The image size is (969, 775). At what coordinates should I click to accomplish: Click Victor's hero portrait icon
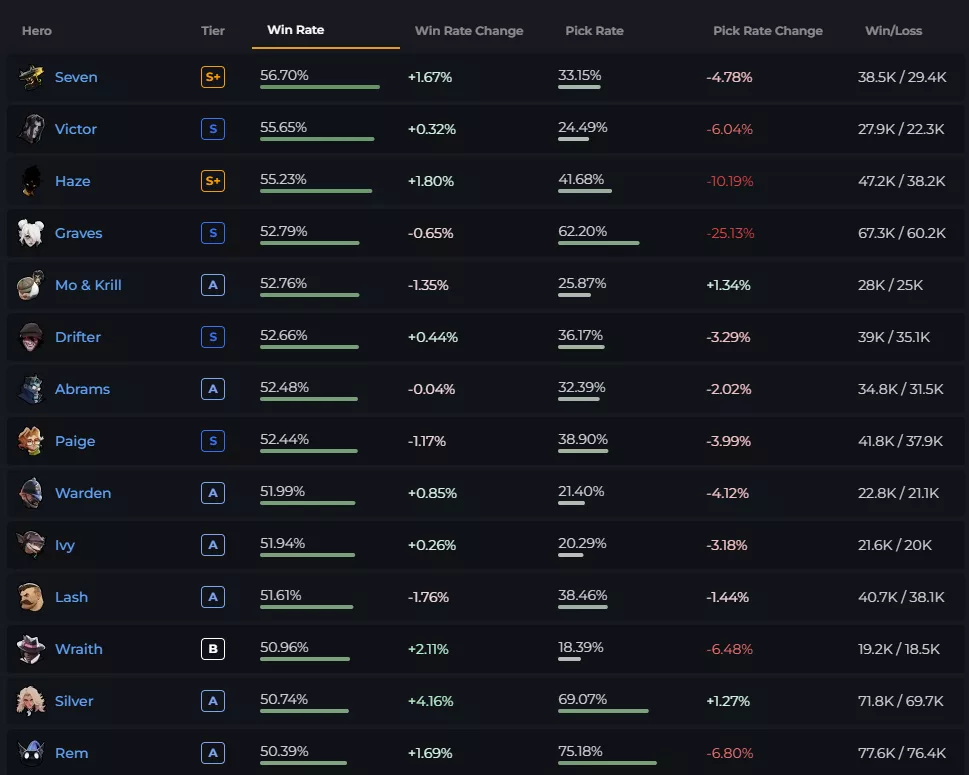[31, 129]
